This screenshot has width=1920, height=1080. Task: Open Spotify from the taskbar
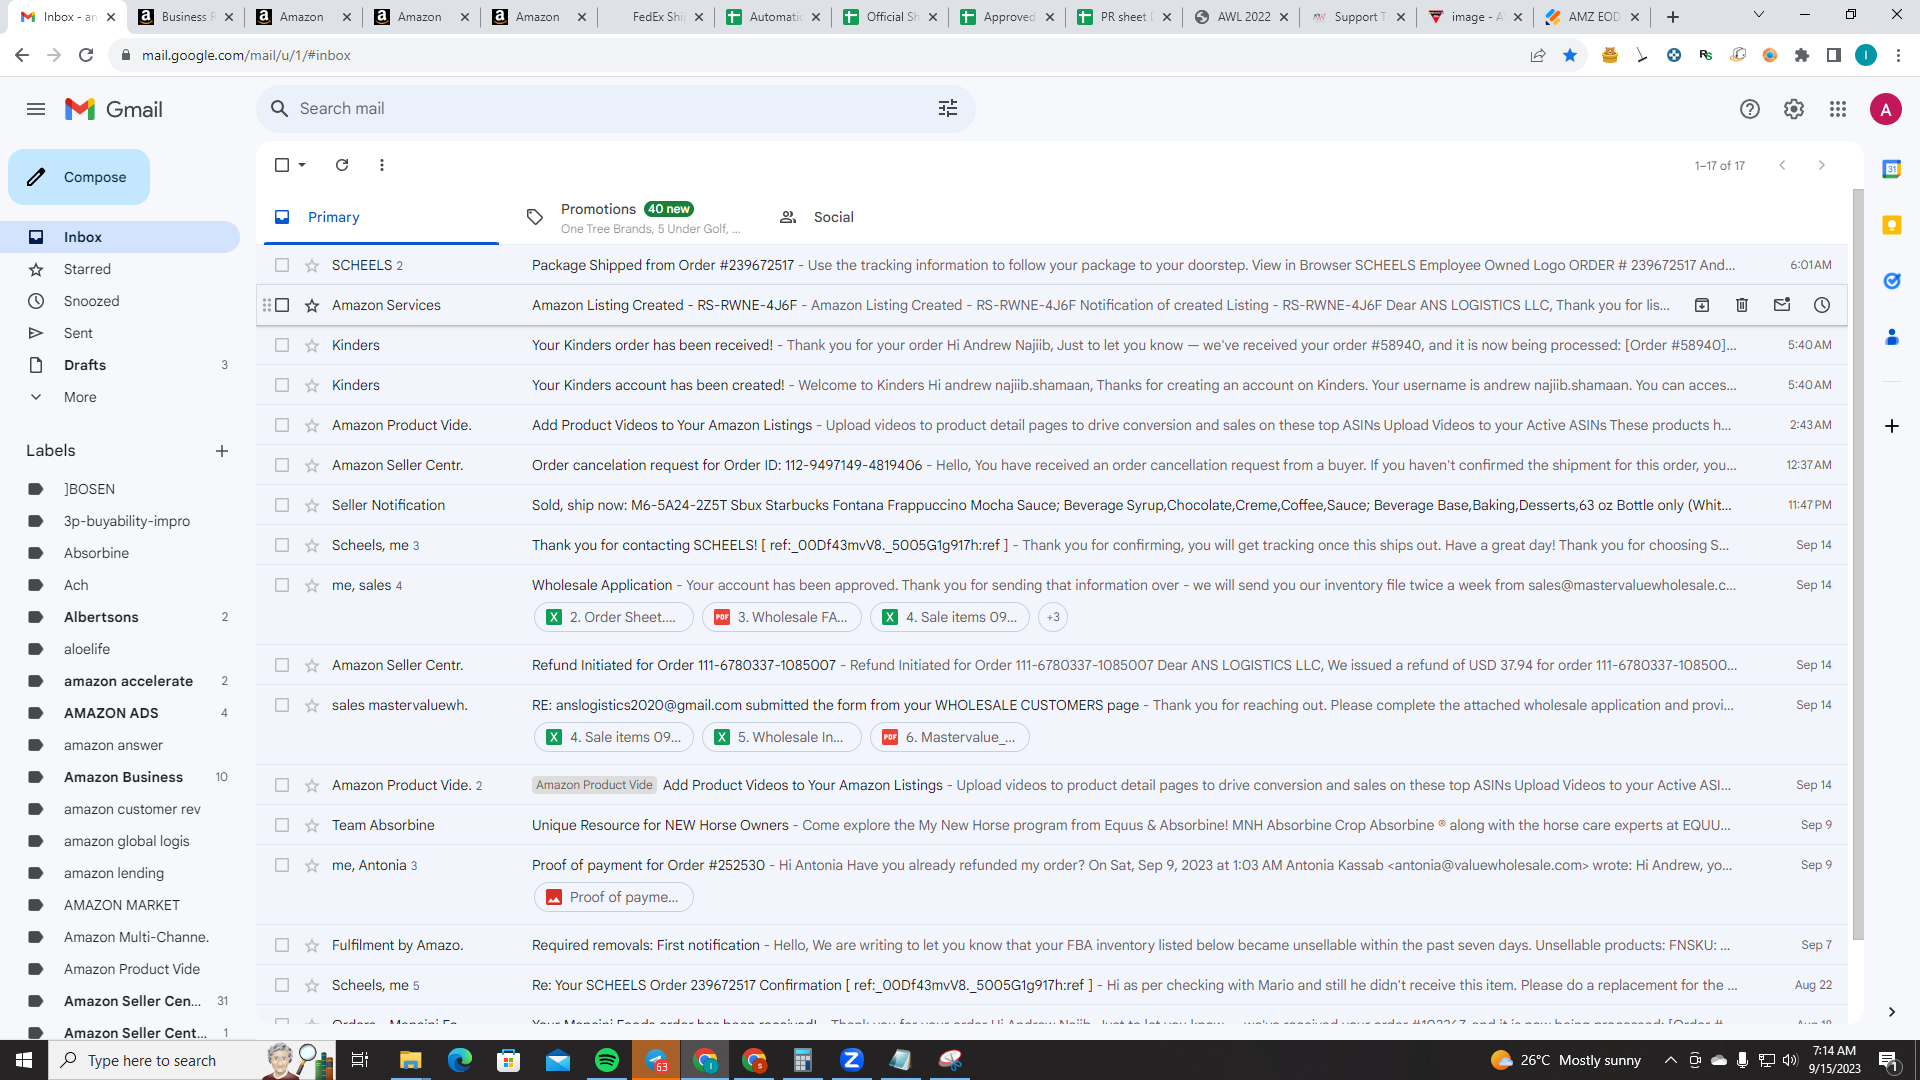[x=607, y=1060]
